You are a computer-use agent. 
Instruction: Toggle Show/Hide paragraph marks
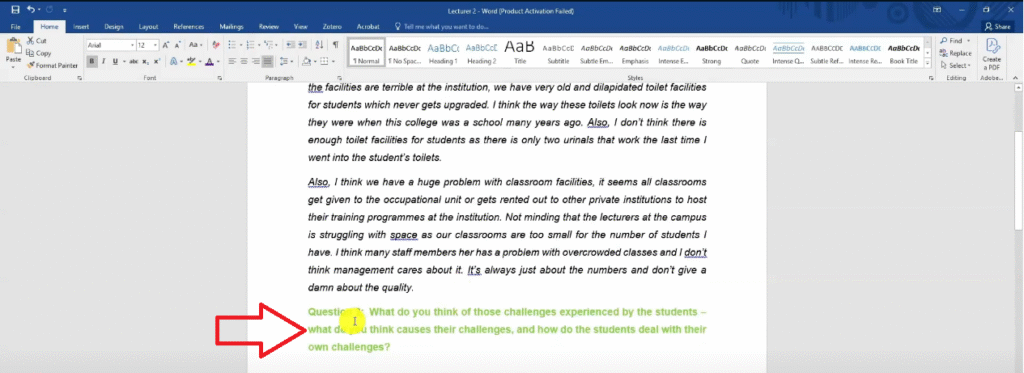click(336, 45)
